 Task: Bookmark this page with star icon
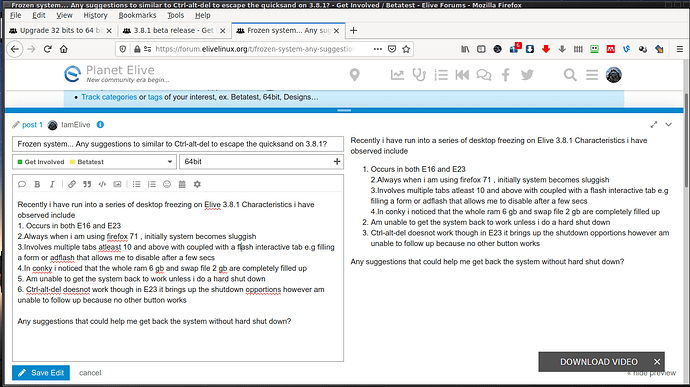406,49
